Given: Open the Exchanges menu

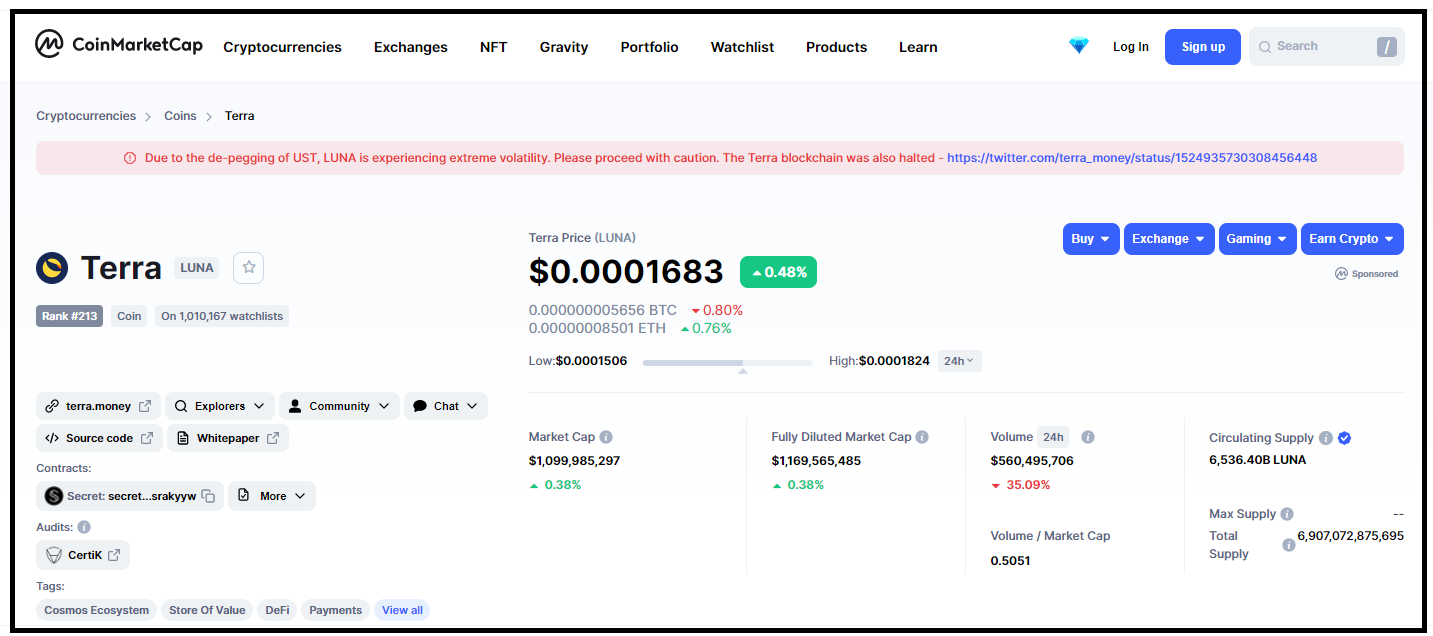Looking at the screenshot, I should pyautogui.click(x=411, y=47).
